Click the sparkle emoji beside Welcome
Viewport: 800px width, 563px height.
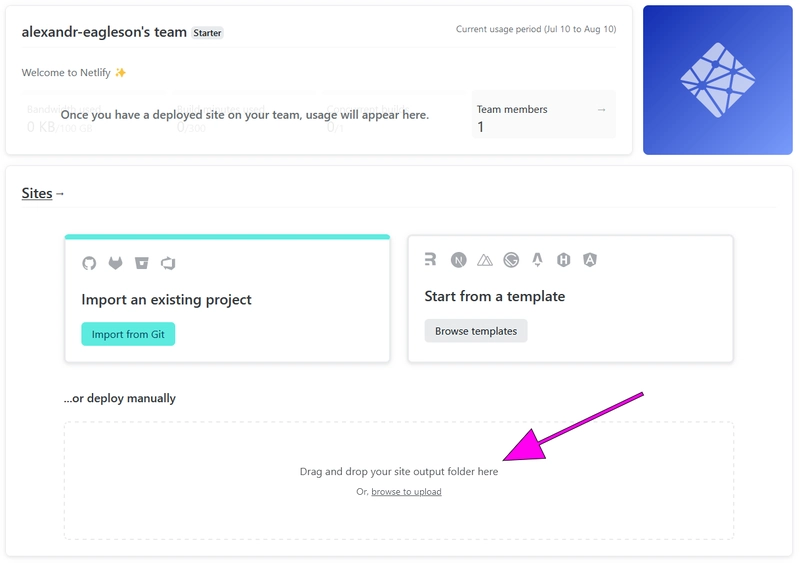click(x=120, y=72)
